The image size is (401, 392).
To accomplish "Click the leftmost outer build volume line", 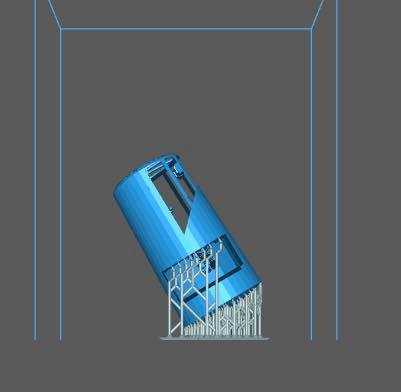I will 35,170.
